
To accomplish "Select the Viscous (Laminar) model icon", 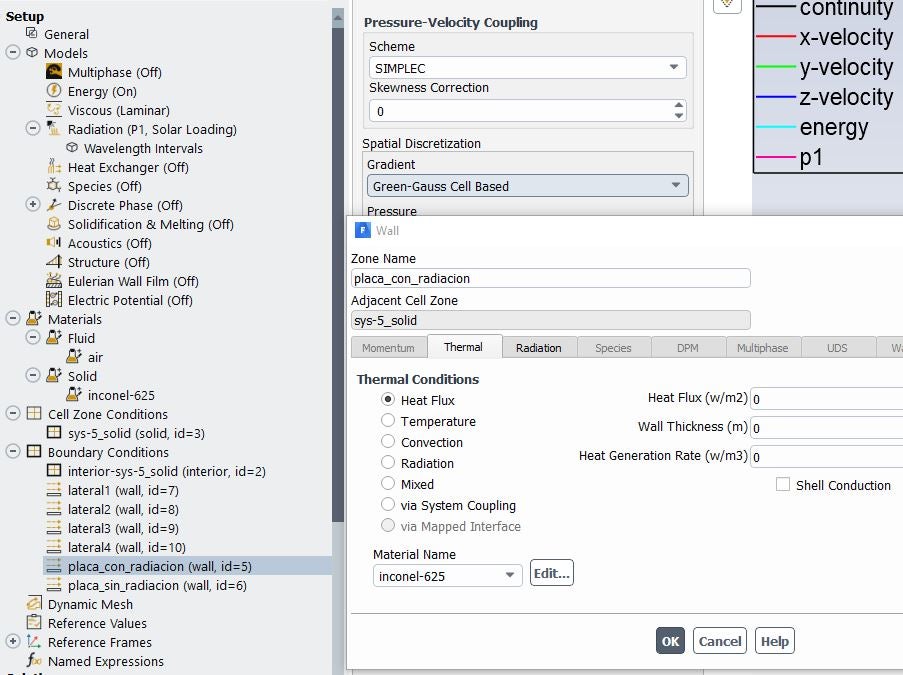I will (x=54, y=110).
